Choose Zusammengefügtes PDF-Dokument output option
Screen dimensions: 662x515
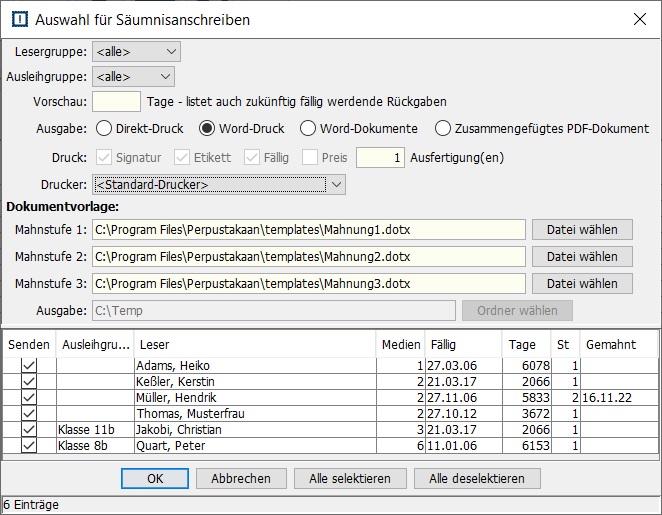(x=443, y=128)
